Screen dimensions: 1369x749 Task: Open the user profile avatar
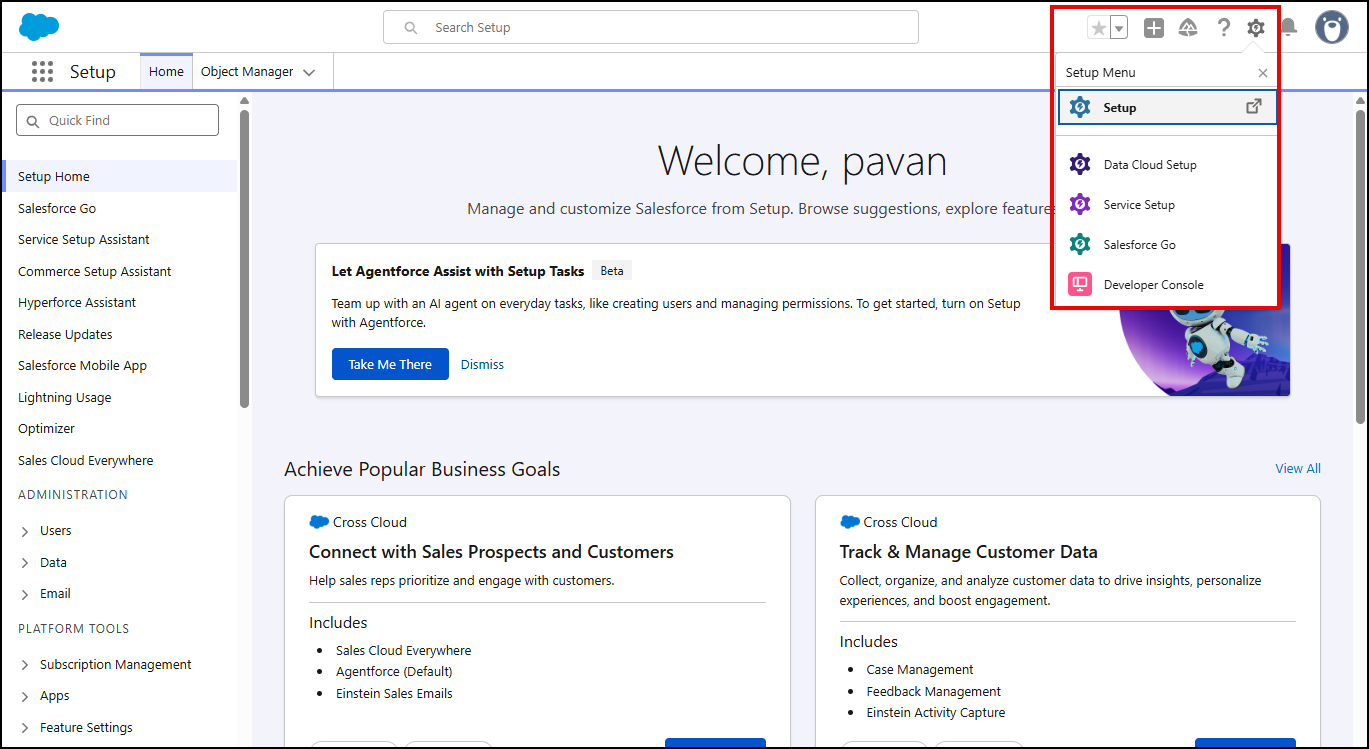[1331, 28]
